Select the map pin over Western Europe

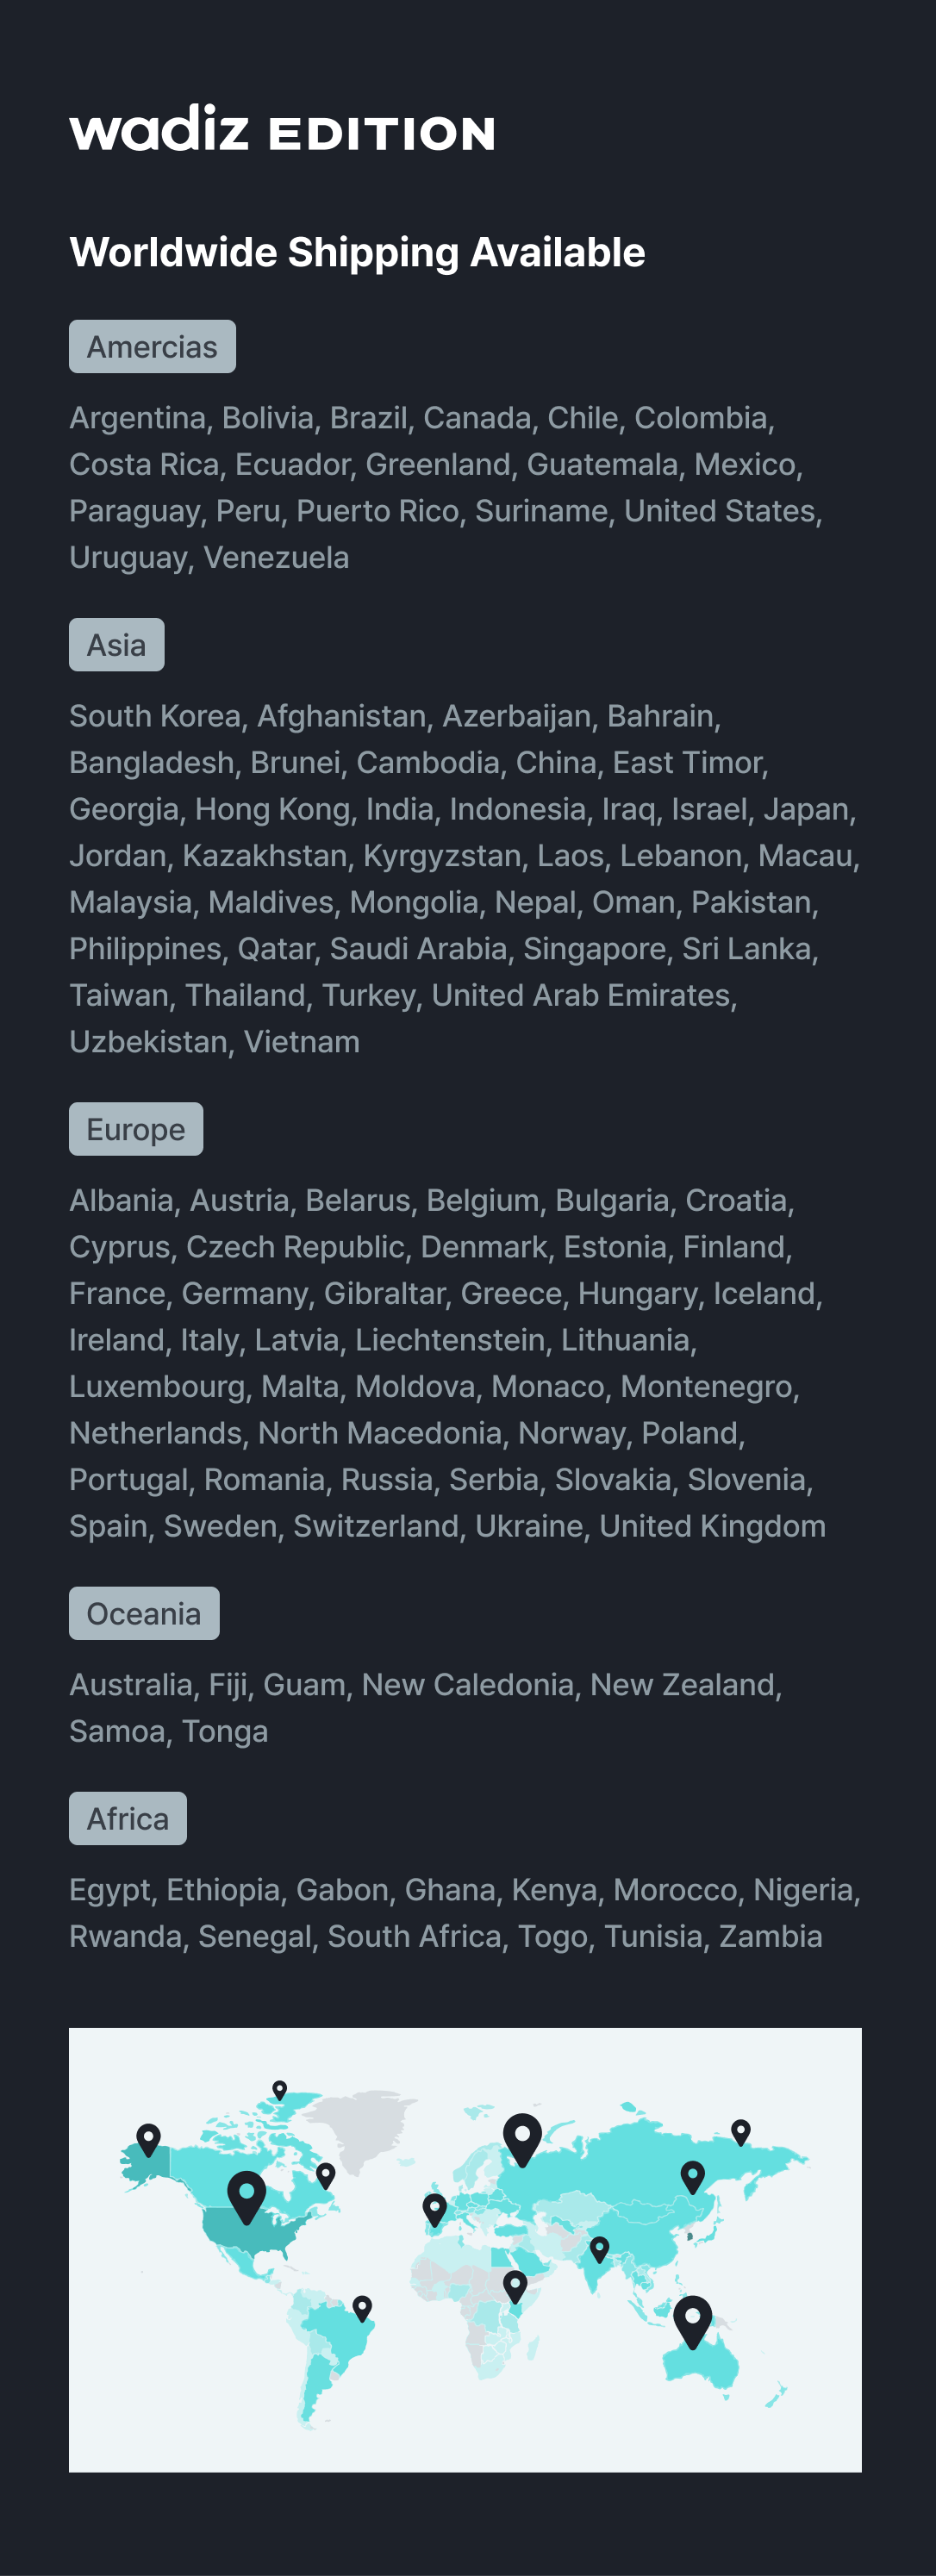(x=434, y=2208)
